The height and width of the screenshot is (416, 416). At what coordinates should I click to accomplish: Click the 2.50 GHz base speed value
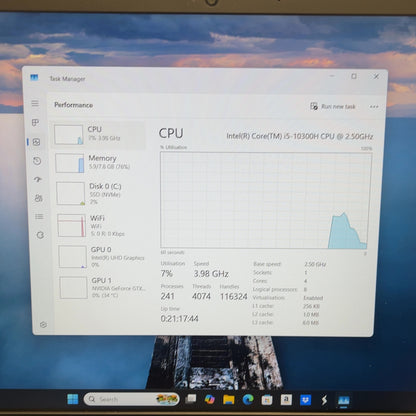315,264
